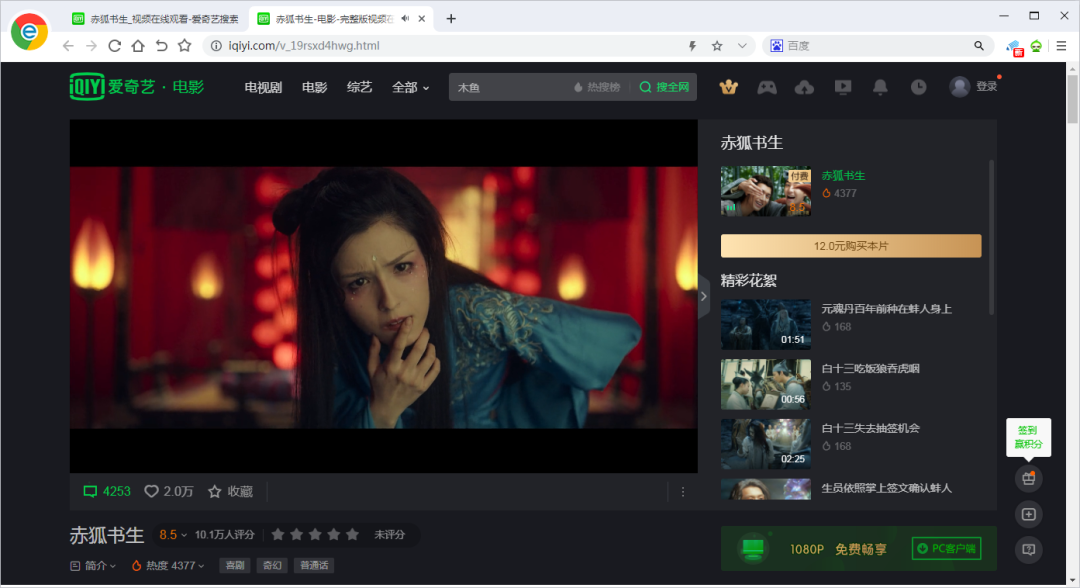Screen dimensions: 1080x588
Task: Click the Baidu search magnifier
Action: 979,45
